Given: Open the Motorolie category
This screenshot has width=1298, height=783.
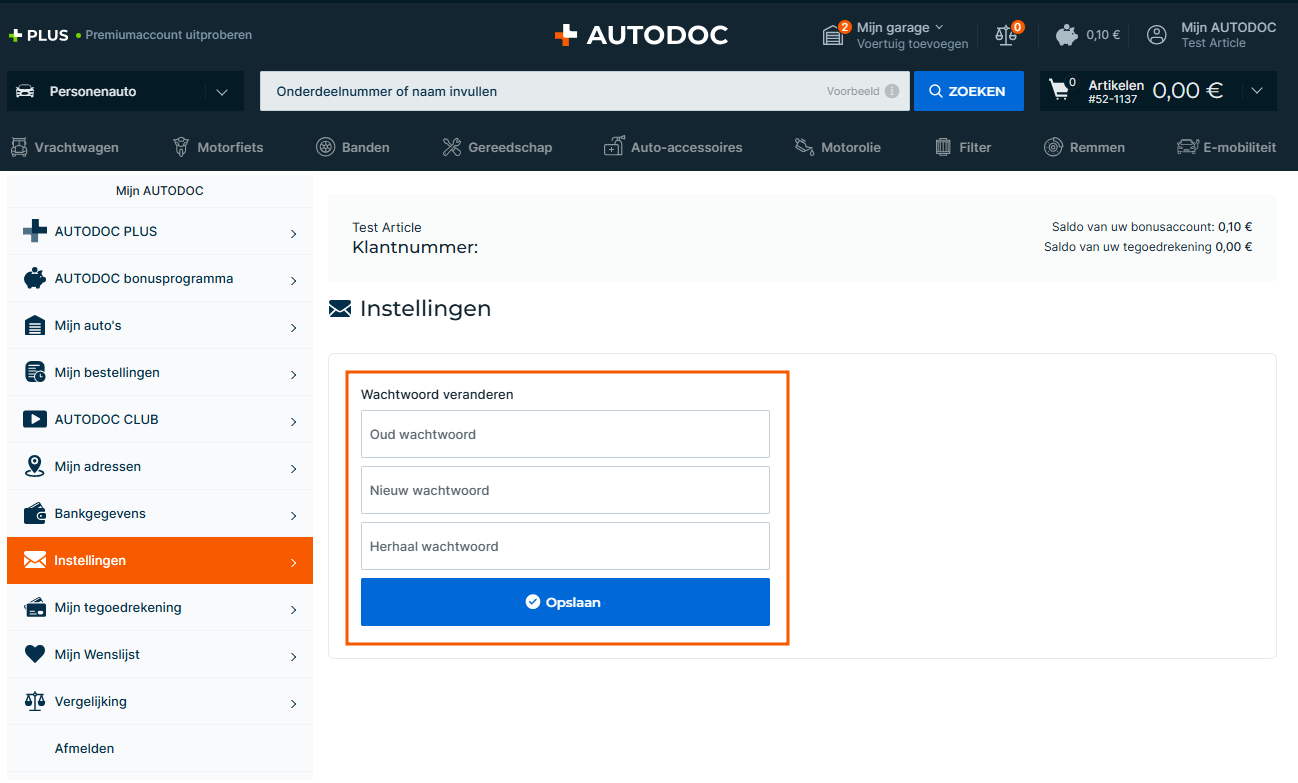Looking at the screenshot, I should tap(838, 147).
